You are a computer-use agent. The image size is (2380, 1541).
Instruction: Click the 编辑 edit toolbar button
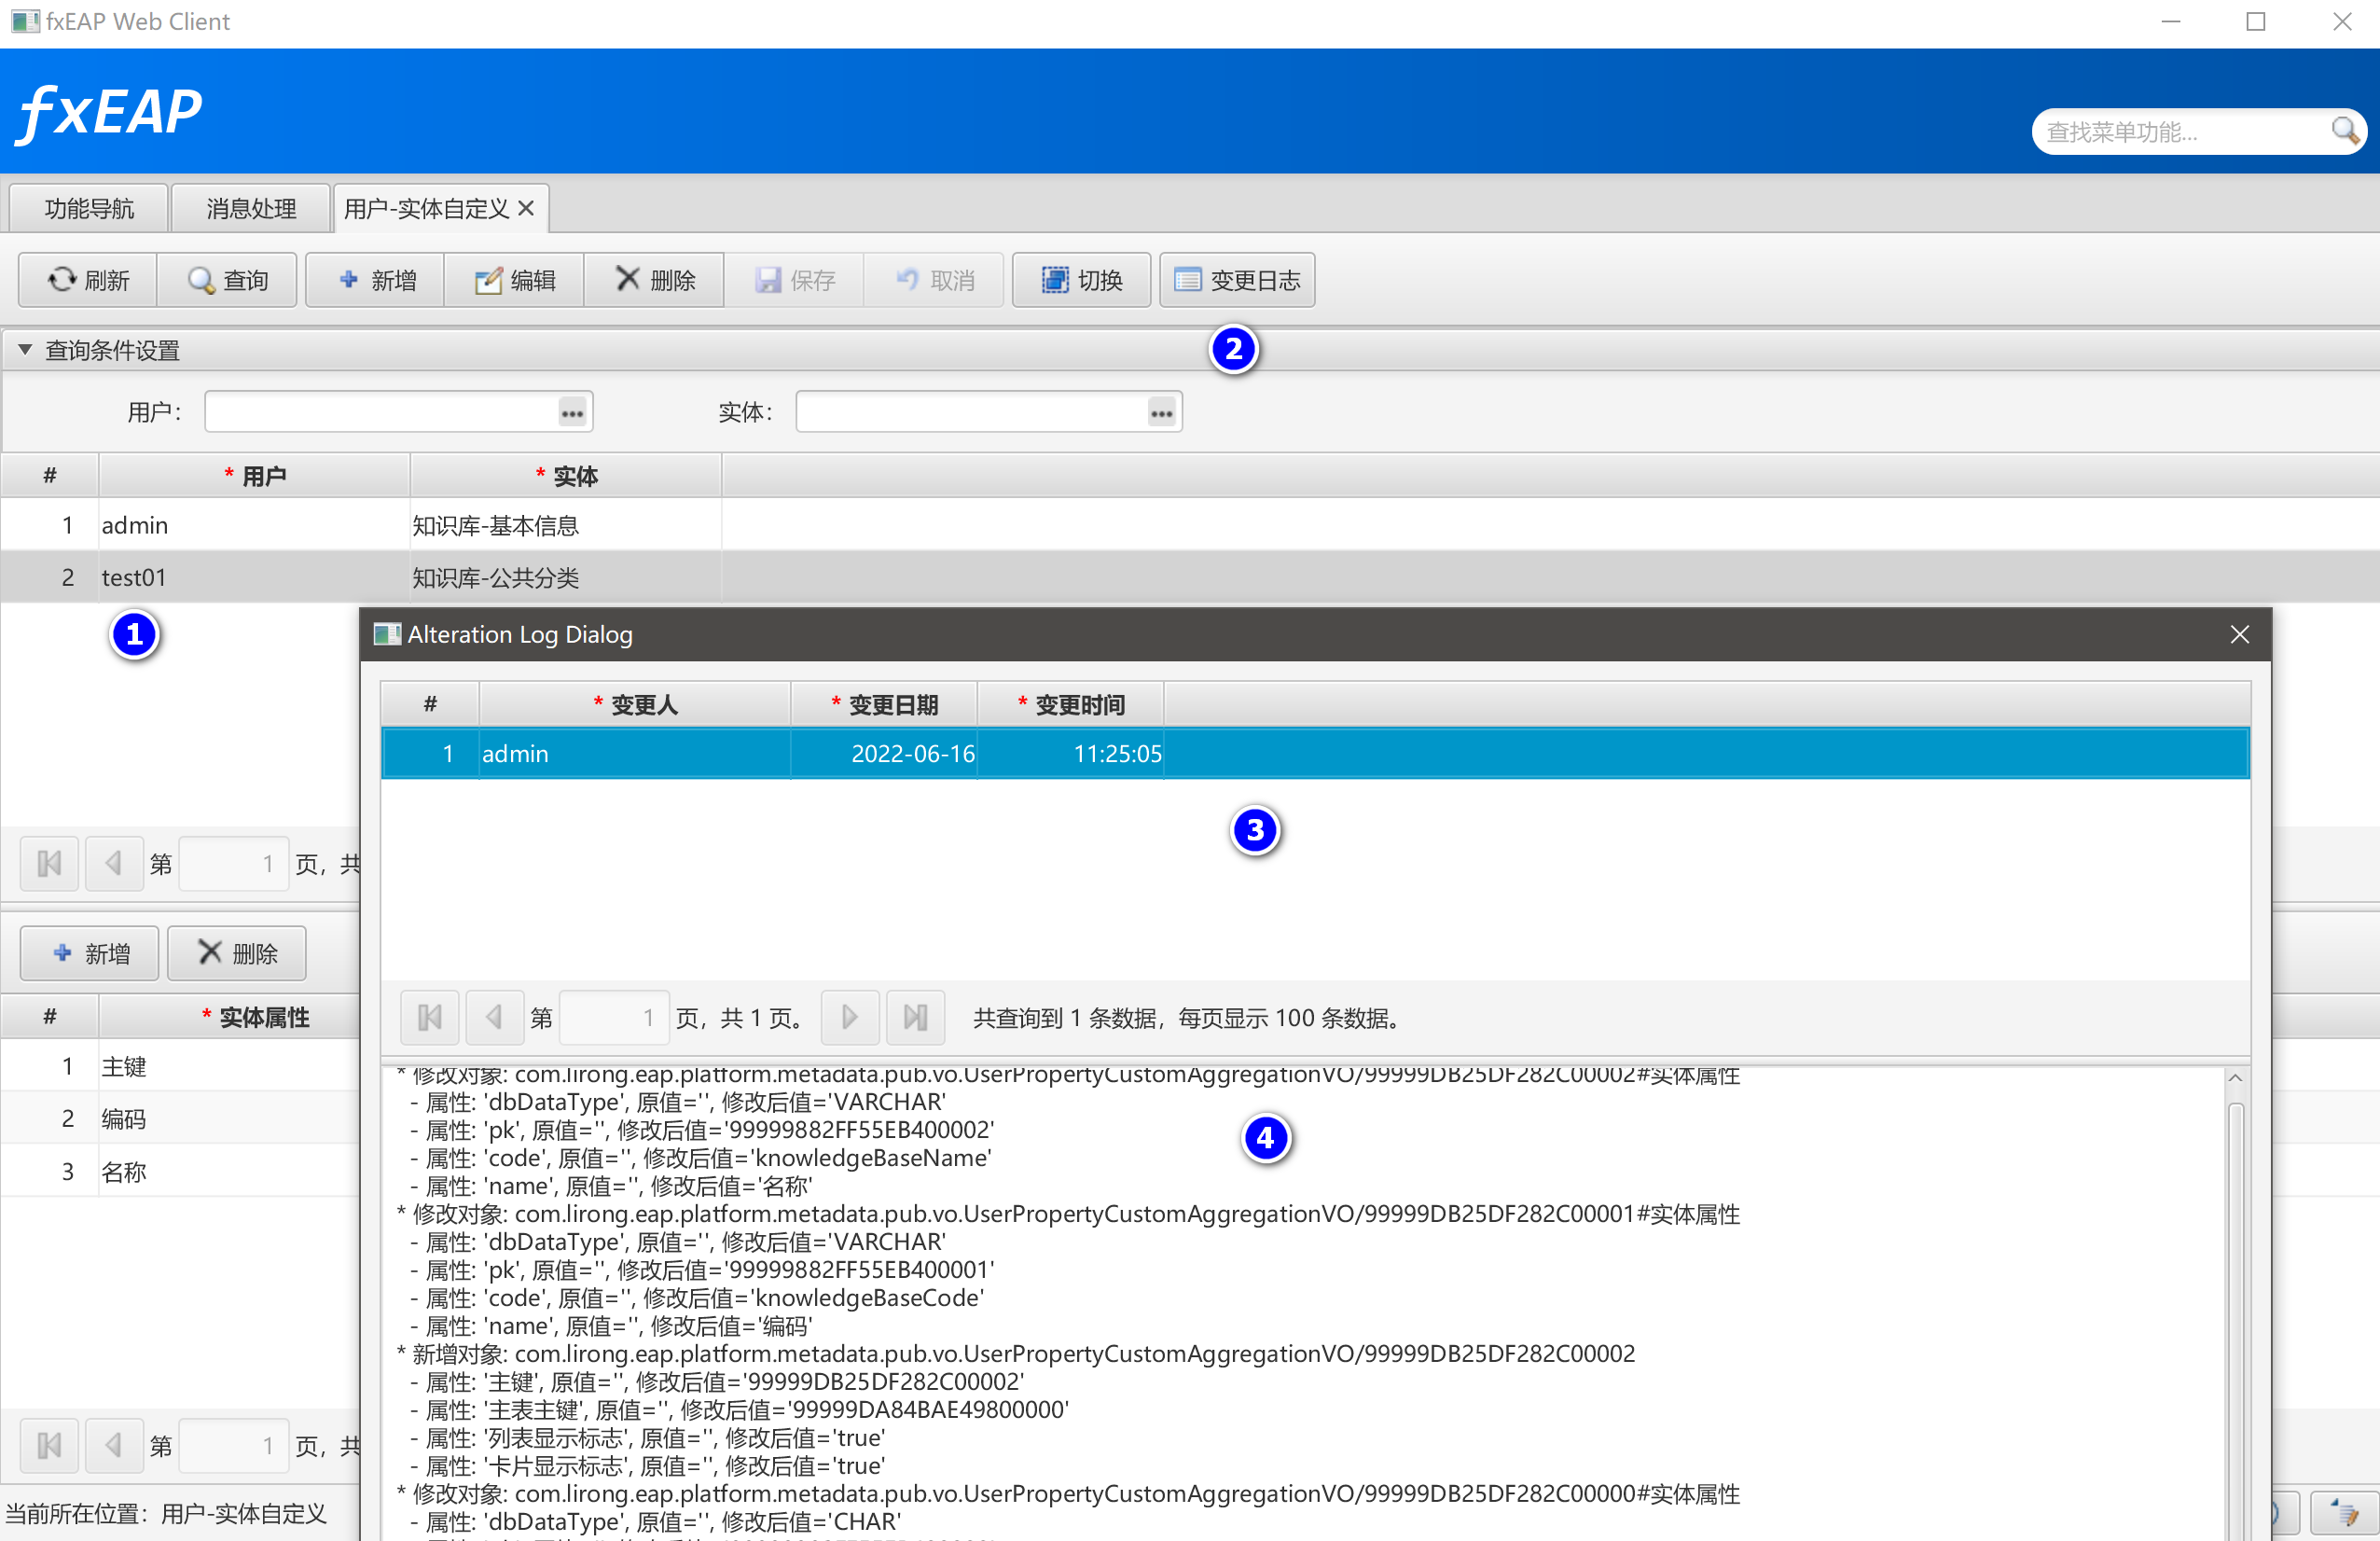(x=515, y=280)
